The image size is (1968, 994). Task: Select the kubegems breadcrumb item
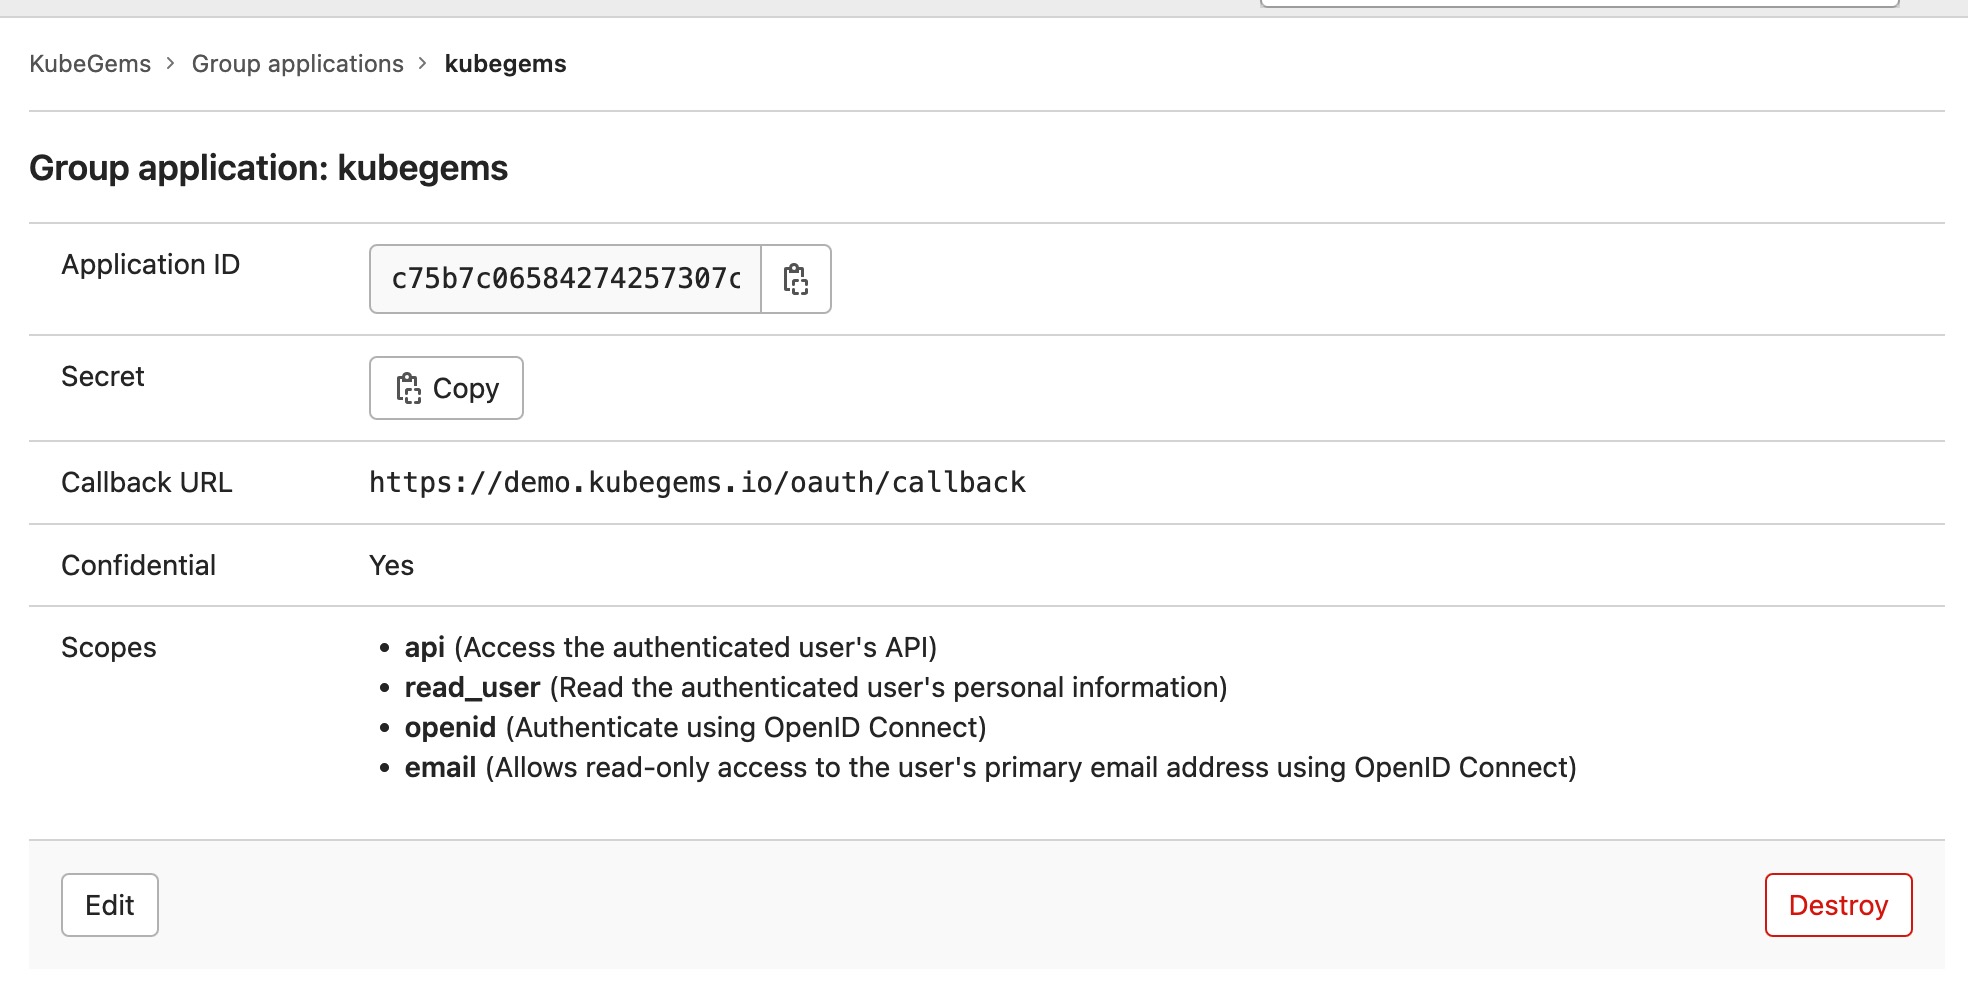[x=505, y=64]
